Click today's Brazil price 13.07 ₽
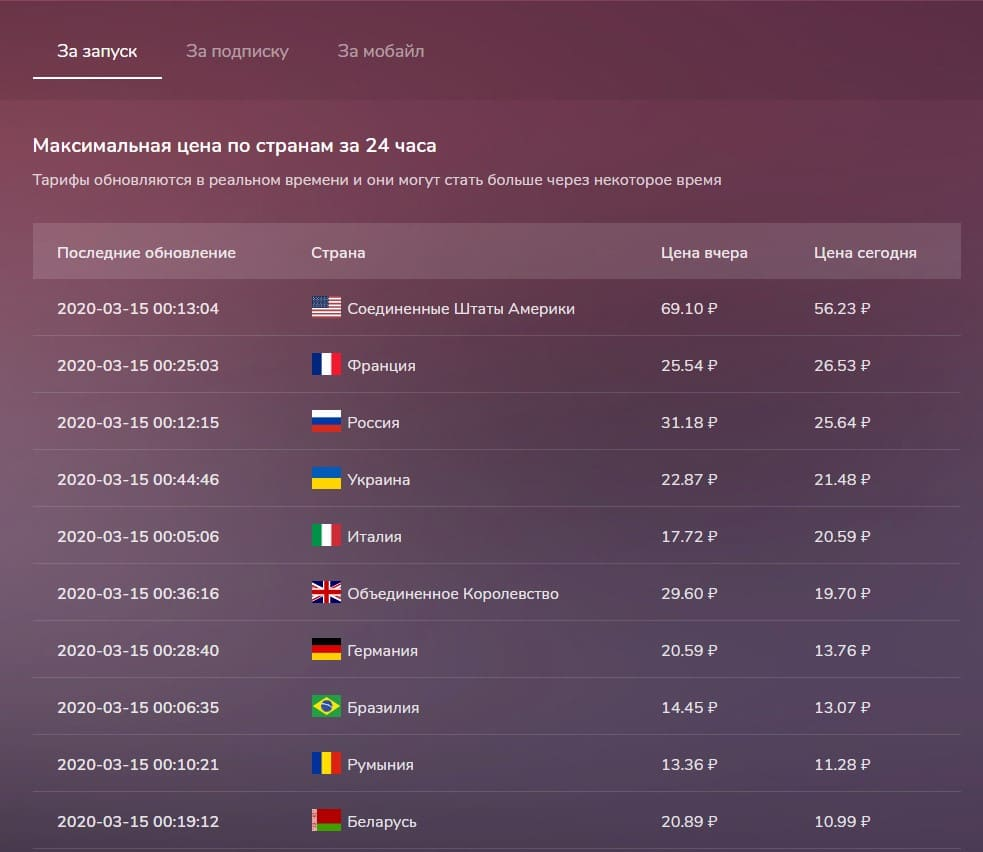Screen dimensions: 983x852 coord(842,708)
